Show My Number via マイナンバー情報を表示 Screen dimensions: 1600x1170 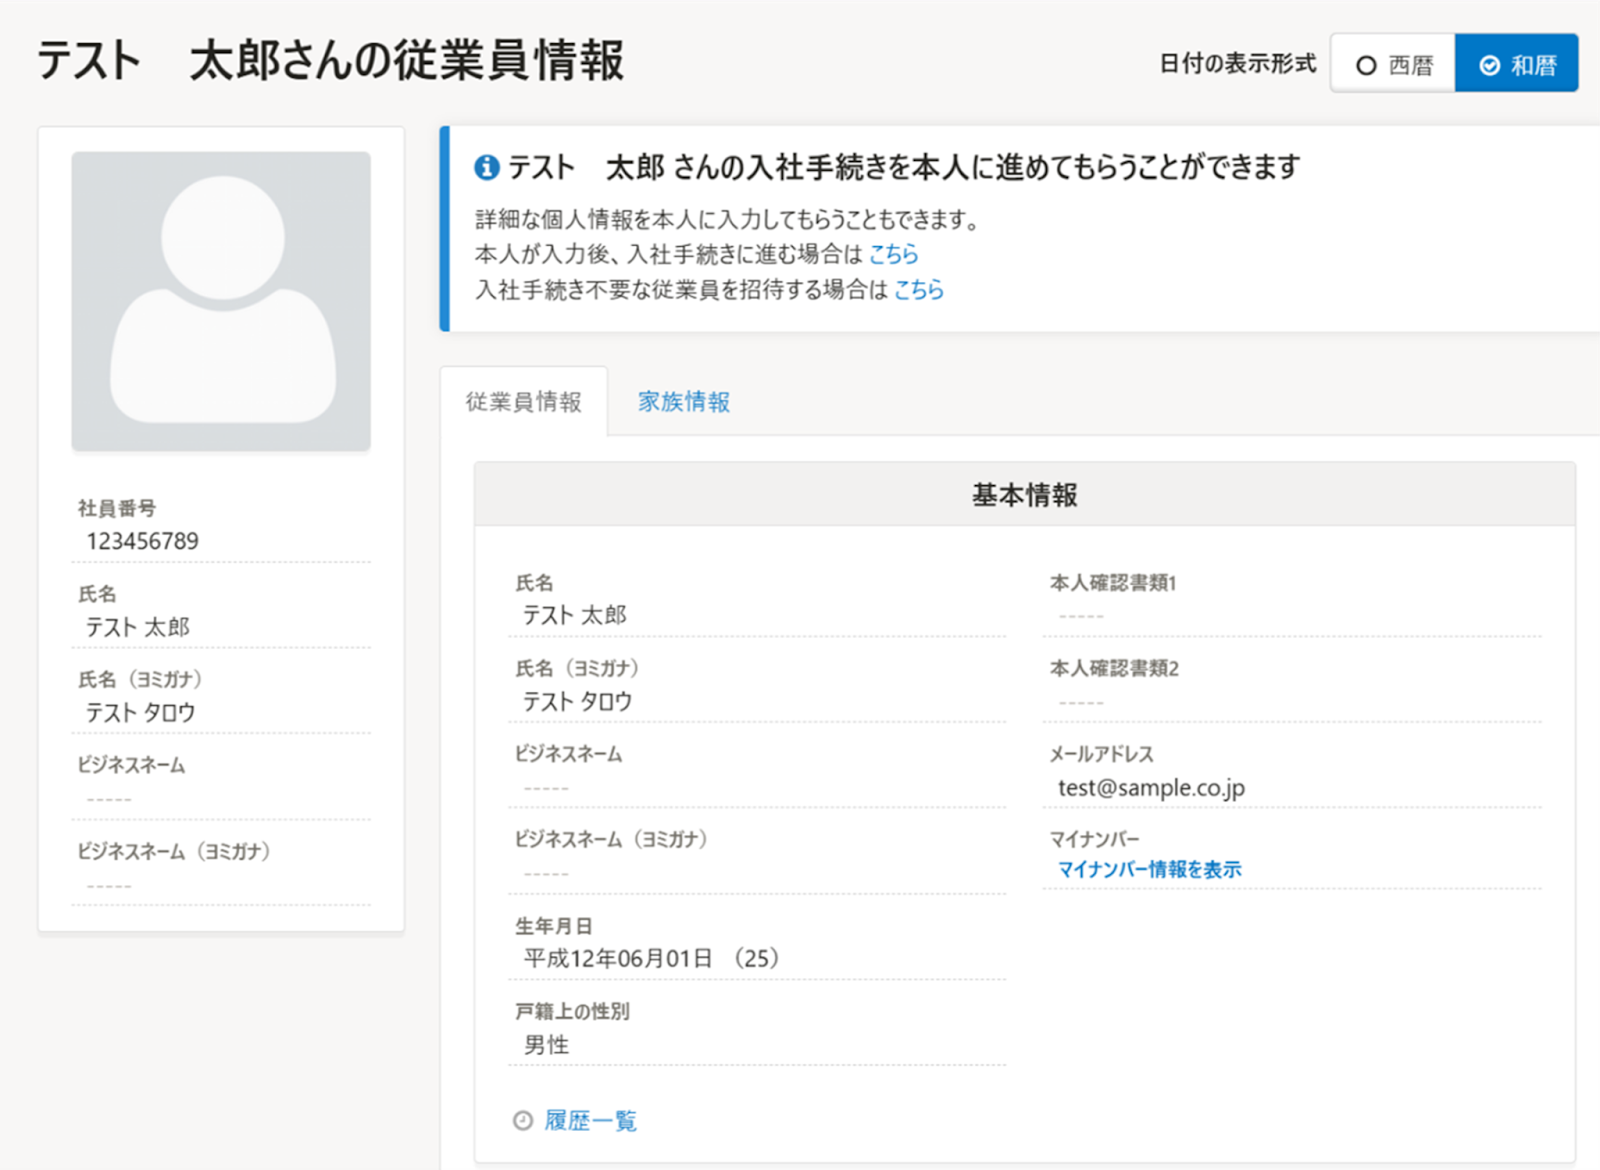(1149, 869)
